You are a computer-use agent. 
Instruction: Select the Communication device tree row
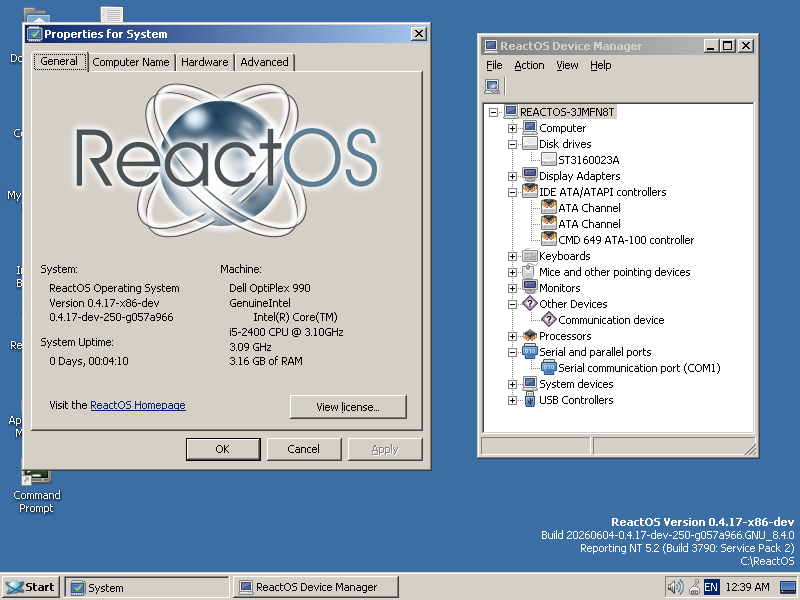pyautogui.click(x=611, y=320)
